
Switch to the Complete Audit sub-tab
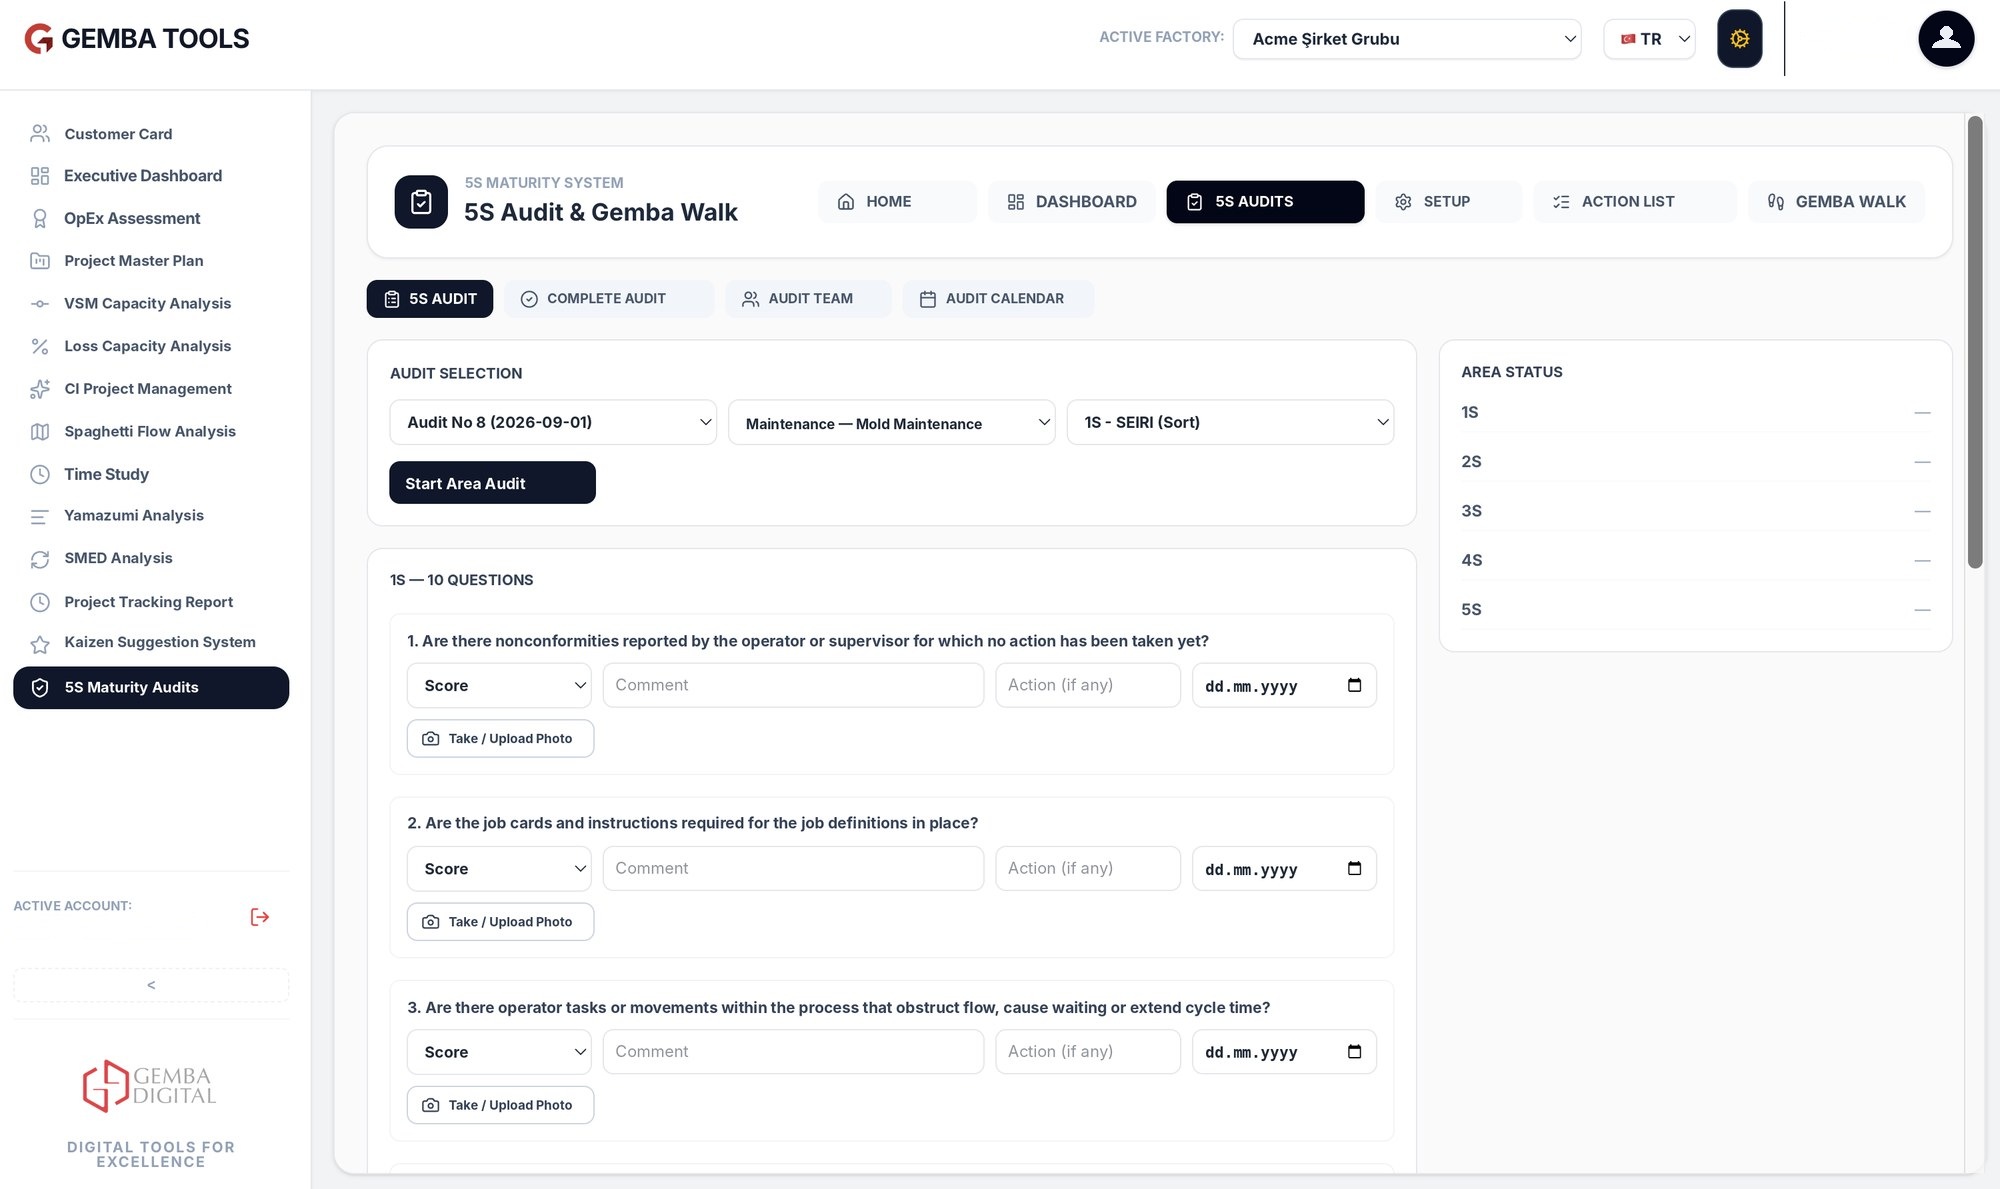point(609,299)
